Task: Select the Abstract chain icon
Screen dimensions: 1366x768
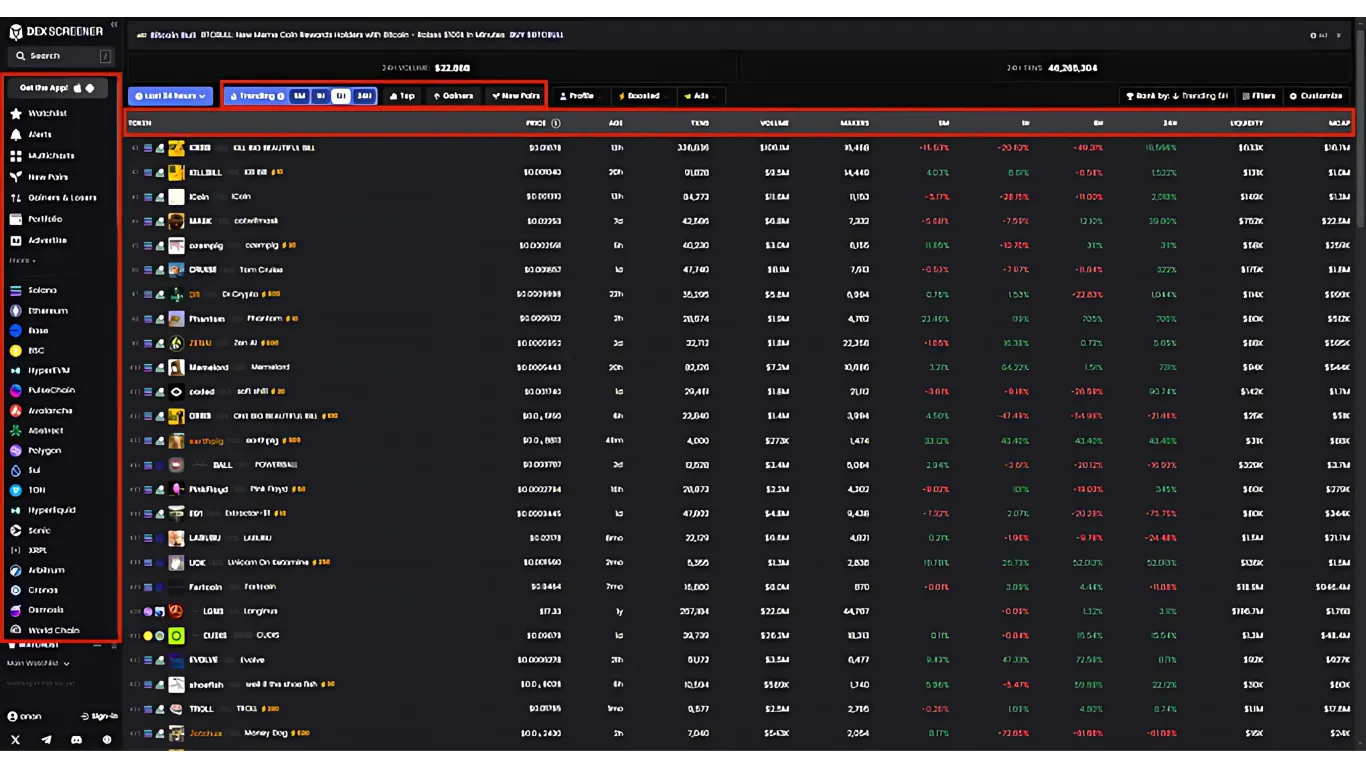Action: (16, 431)
